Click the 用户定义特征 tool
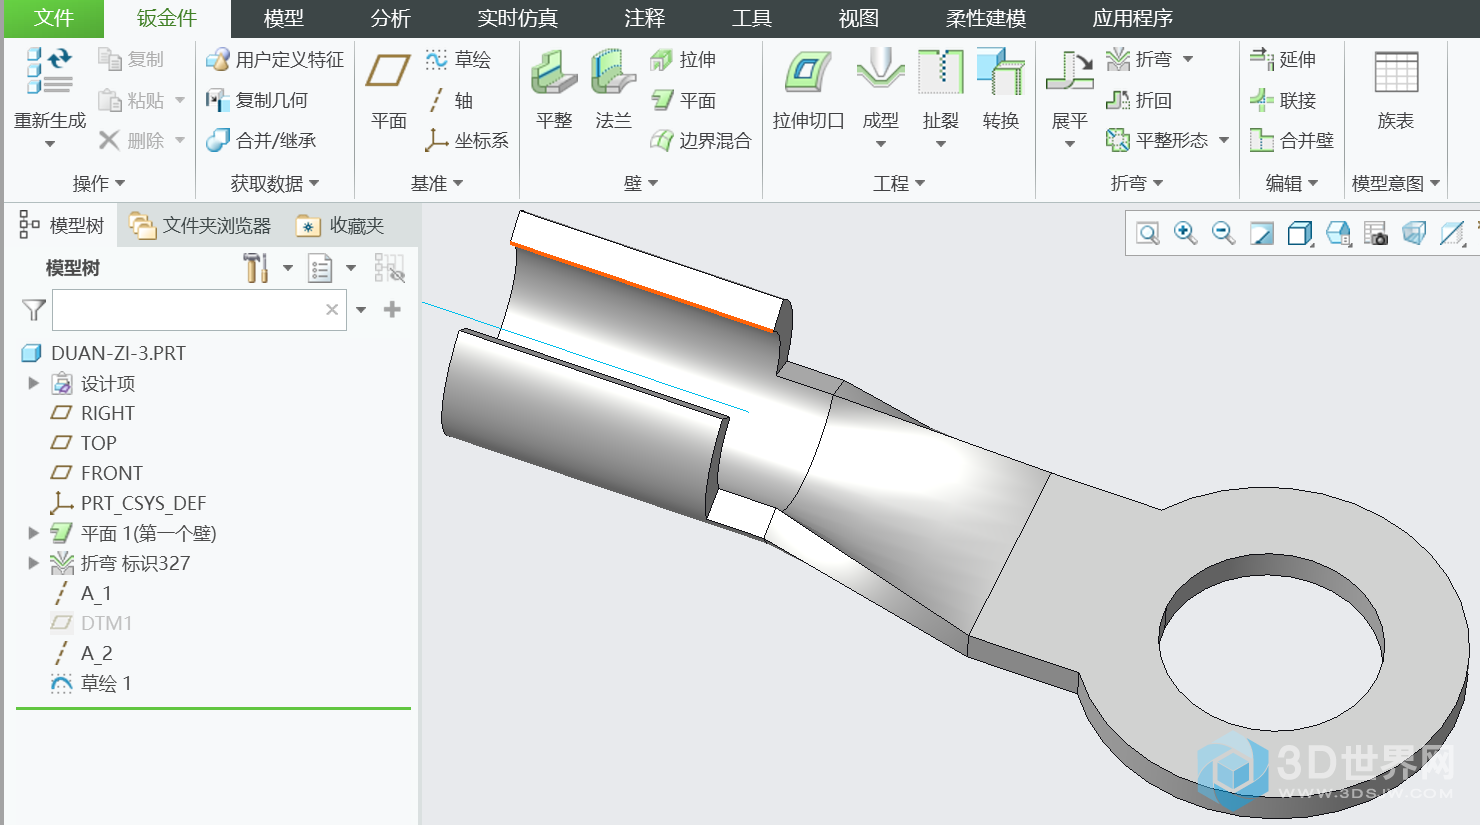 pos(275,60)
